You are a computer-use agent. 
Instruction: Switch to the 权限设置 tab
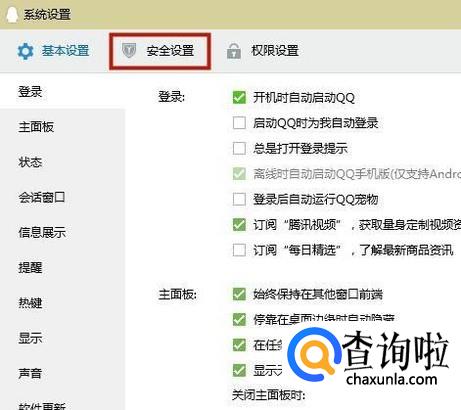(x=263, y=51)
